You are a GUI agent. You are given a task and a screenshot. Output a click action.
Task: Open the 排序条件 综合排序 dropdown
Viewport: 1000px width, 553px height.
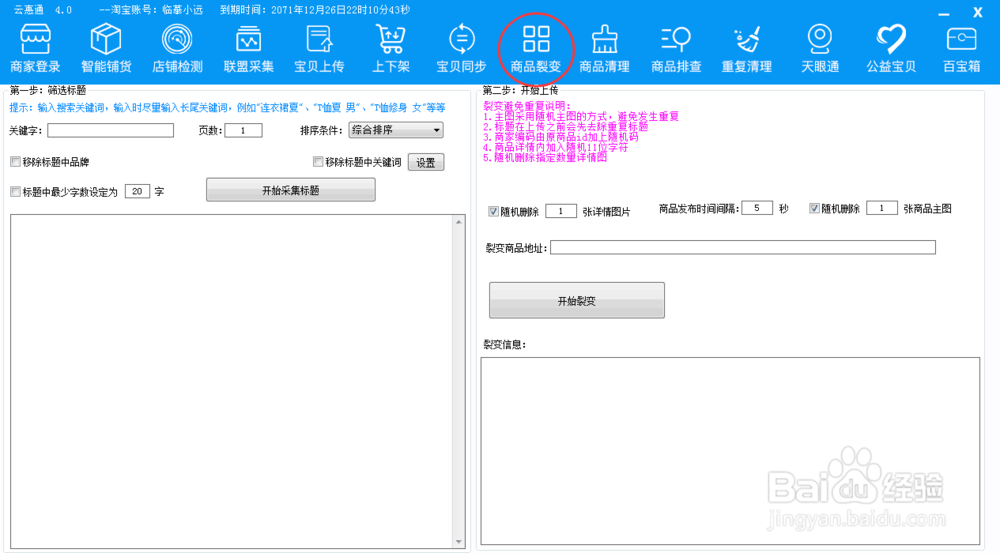coord(395,130)
